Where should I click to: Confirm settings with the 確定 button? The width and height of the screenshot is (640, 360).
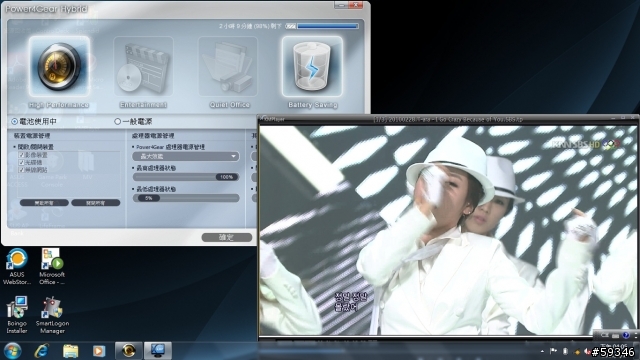tap(227, 238)
